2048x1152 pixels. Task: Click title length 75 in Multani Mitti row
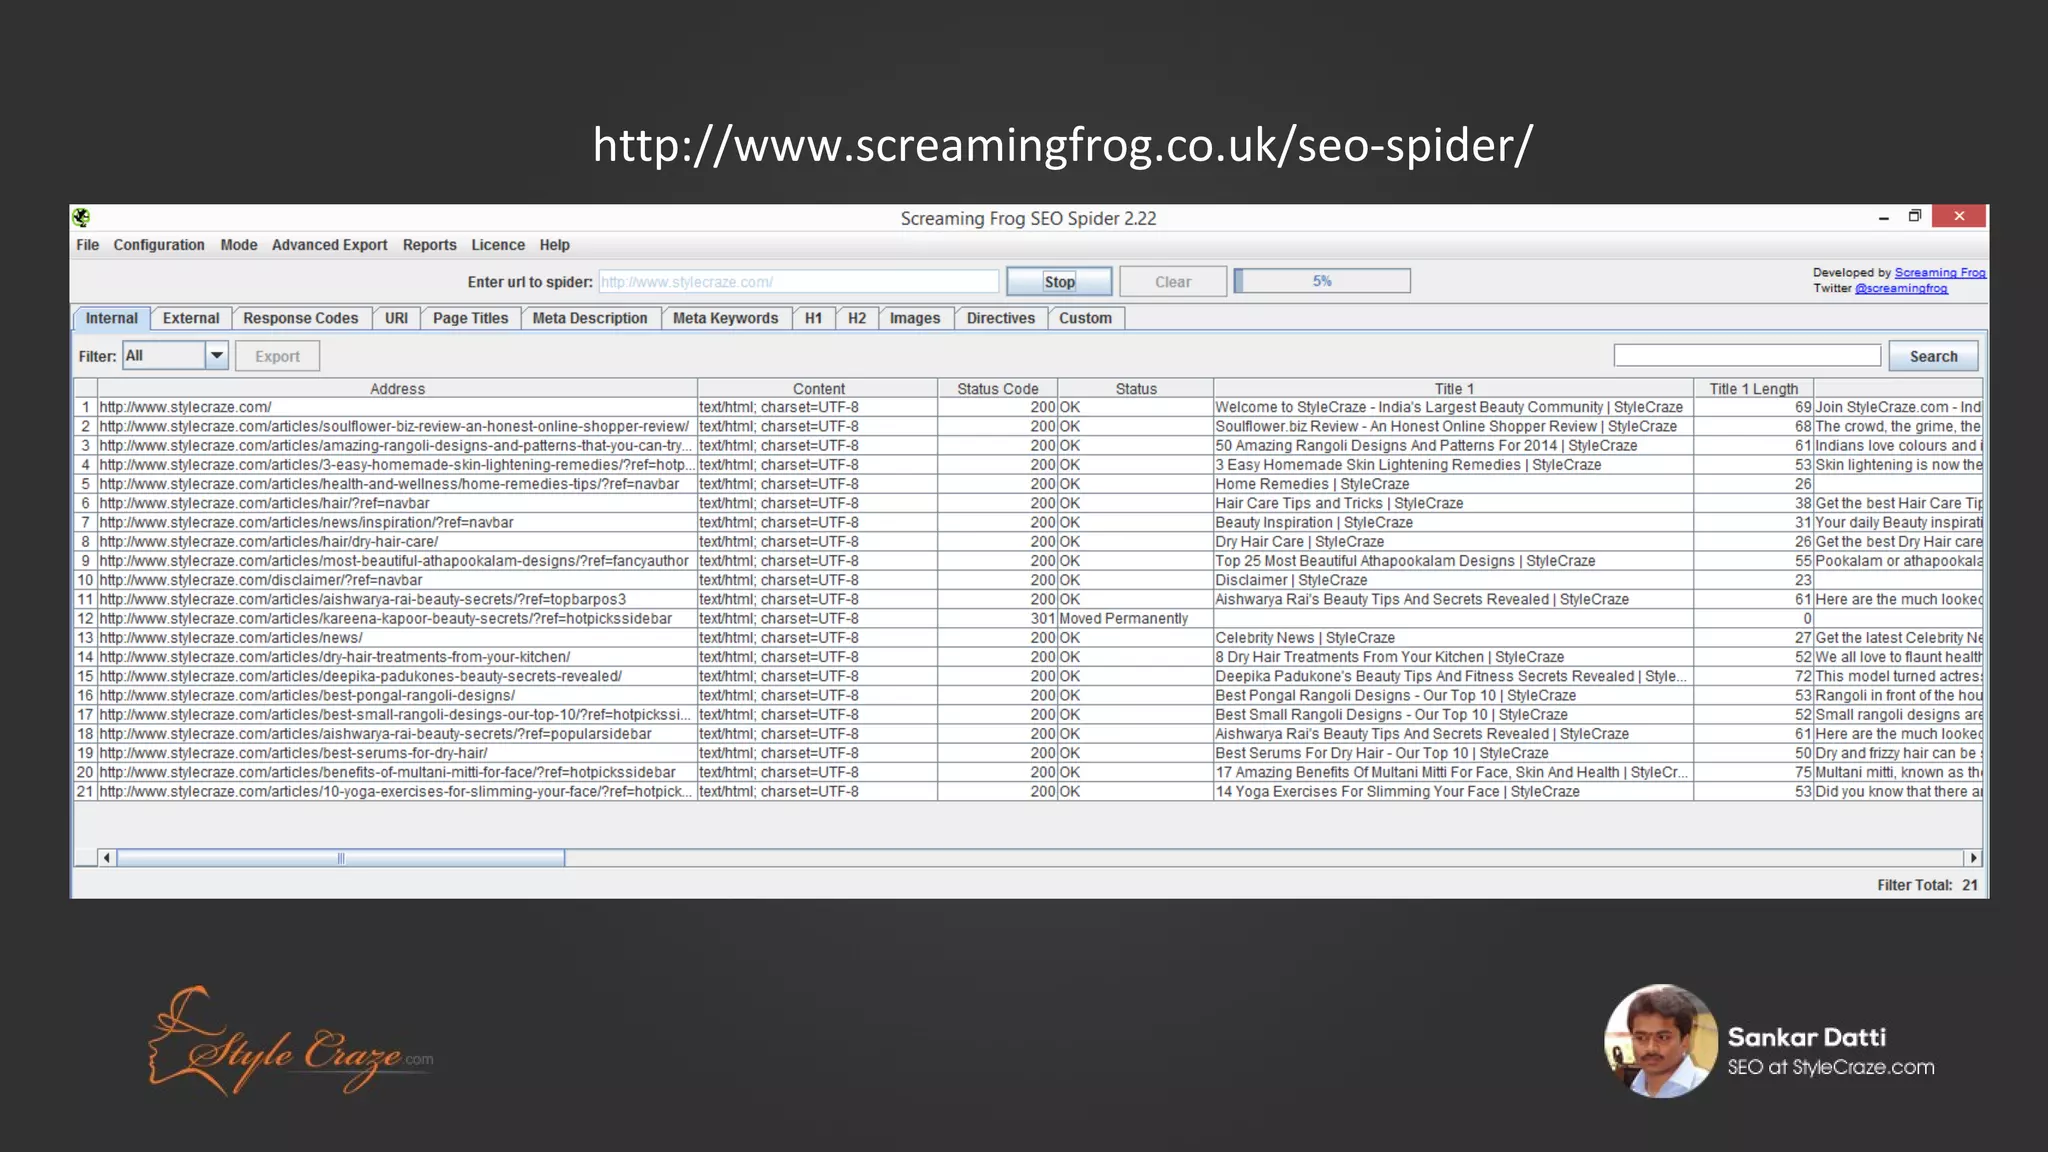pyautogui.click(x=1753, y=772)
